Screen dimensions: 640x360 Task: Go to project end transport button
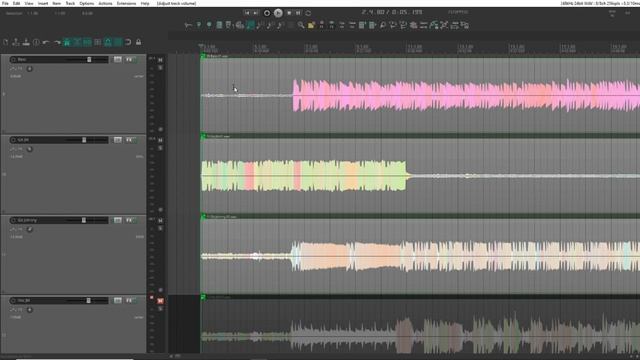coord(256,13)
